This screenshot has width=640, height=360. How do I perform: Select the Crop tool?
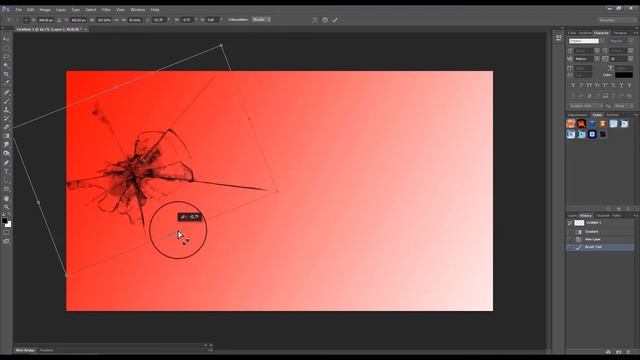tap(6, 74)
